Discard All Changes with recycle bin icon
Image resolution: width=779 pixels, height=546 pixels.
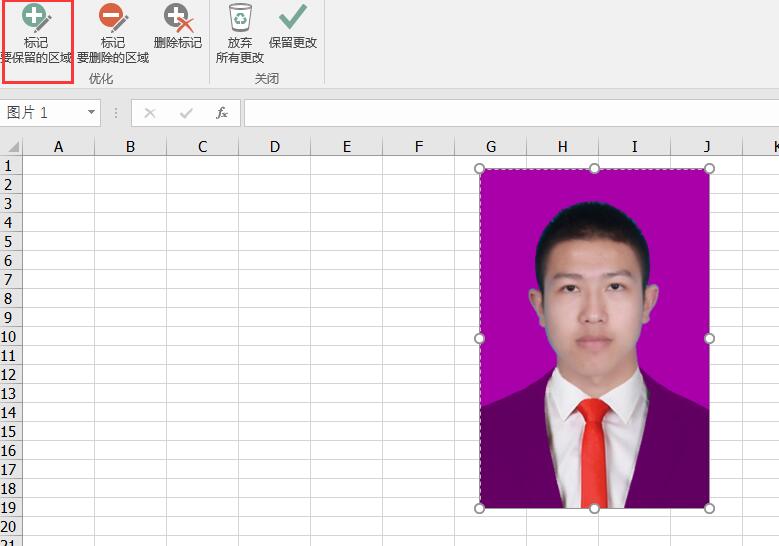click(x=240, y=18)
